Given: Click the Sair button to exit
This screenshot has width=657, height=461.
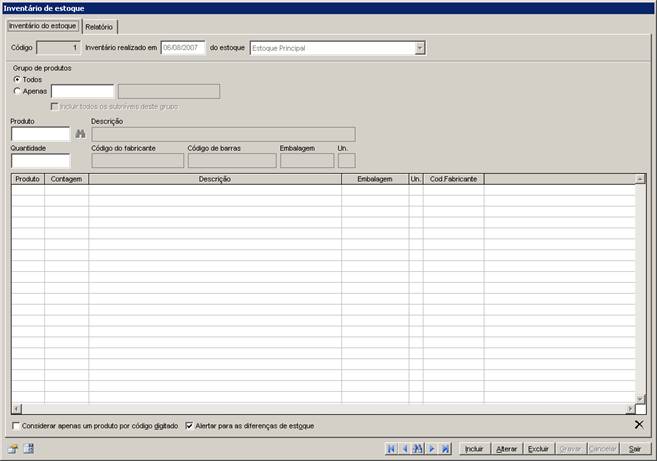Looking at the screenshot, I should 635,449.
